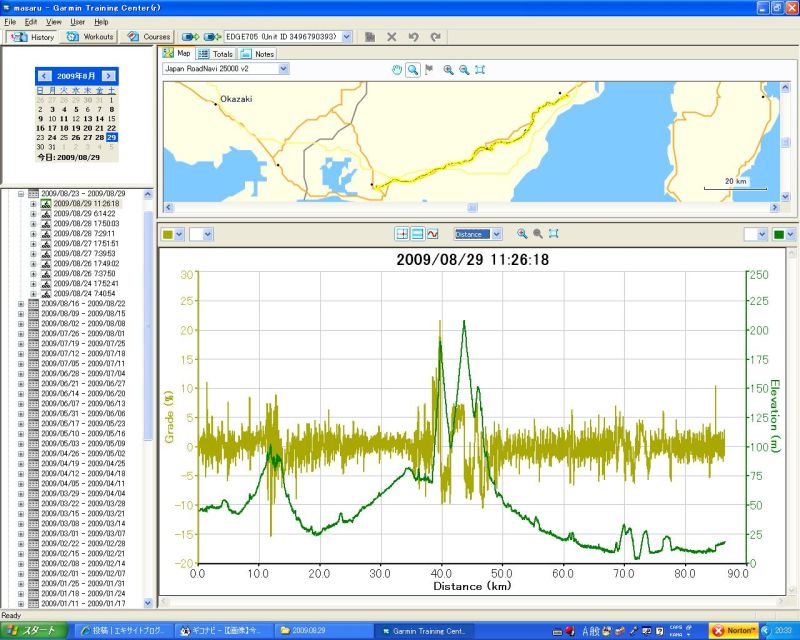Click the undo arrow icon
Image resolution: width=800 pixels, height=640 pixels.
pyautogui.click(x=414, y=37)
